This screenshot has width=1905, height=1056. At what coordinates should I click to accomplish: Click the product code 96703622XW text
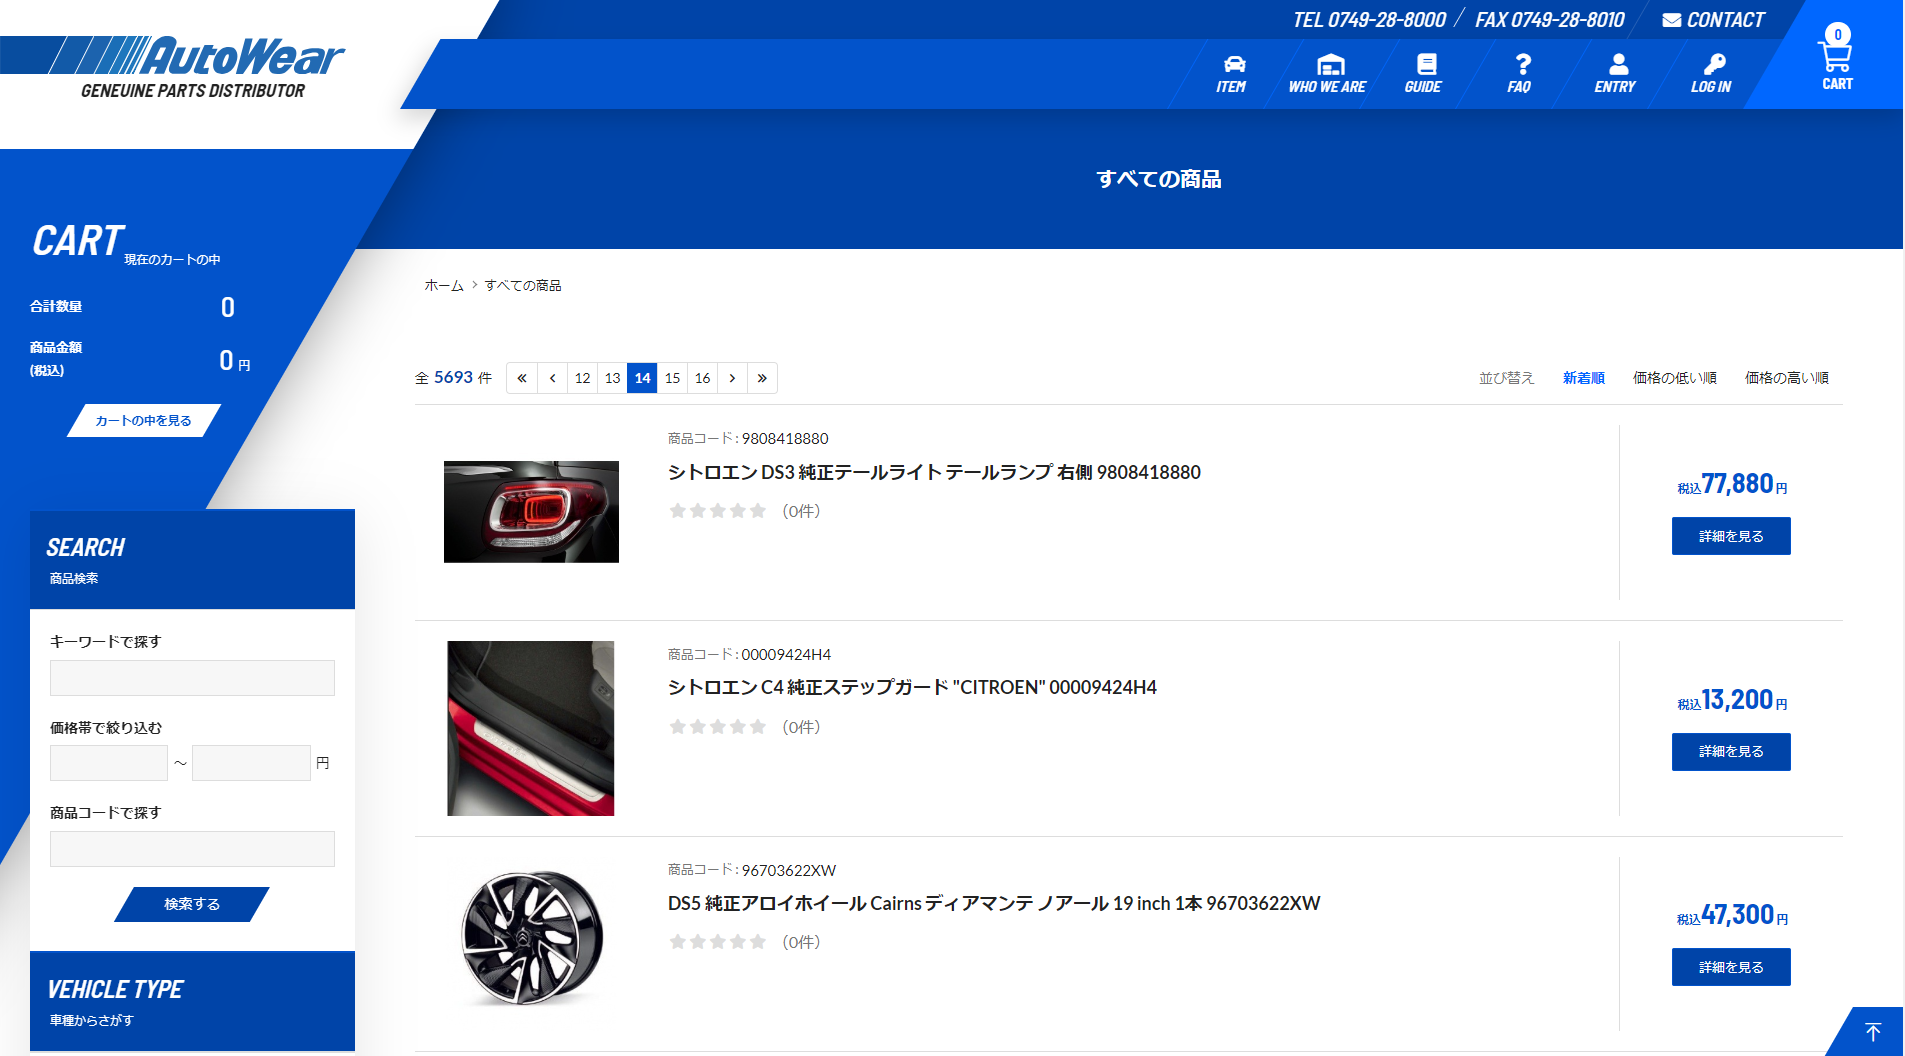coord(789,870)
